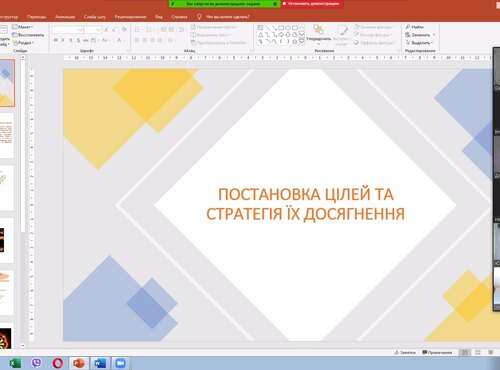
Task: Center-align the text
Action: [x=145, y=40]
